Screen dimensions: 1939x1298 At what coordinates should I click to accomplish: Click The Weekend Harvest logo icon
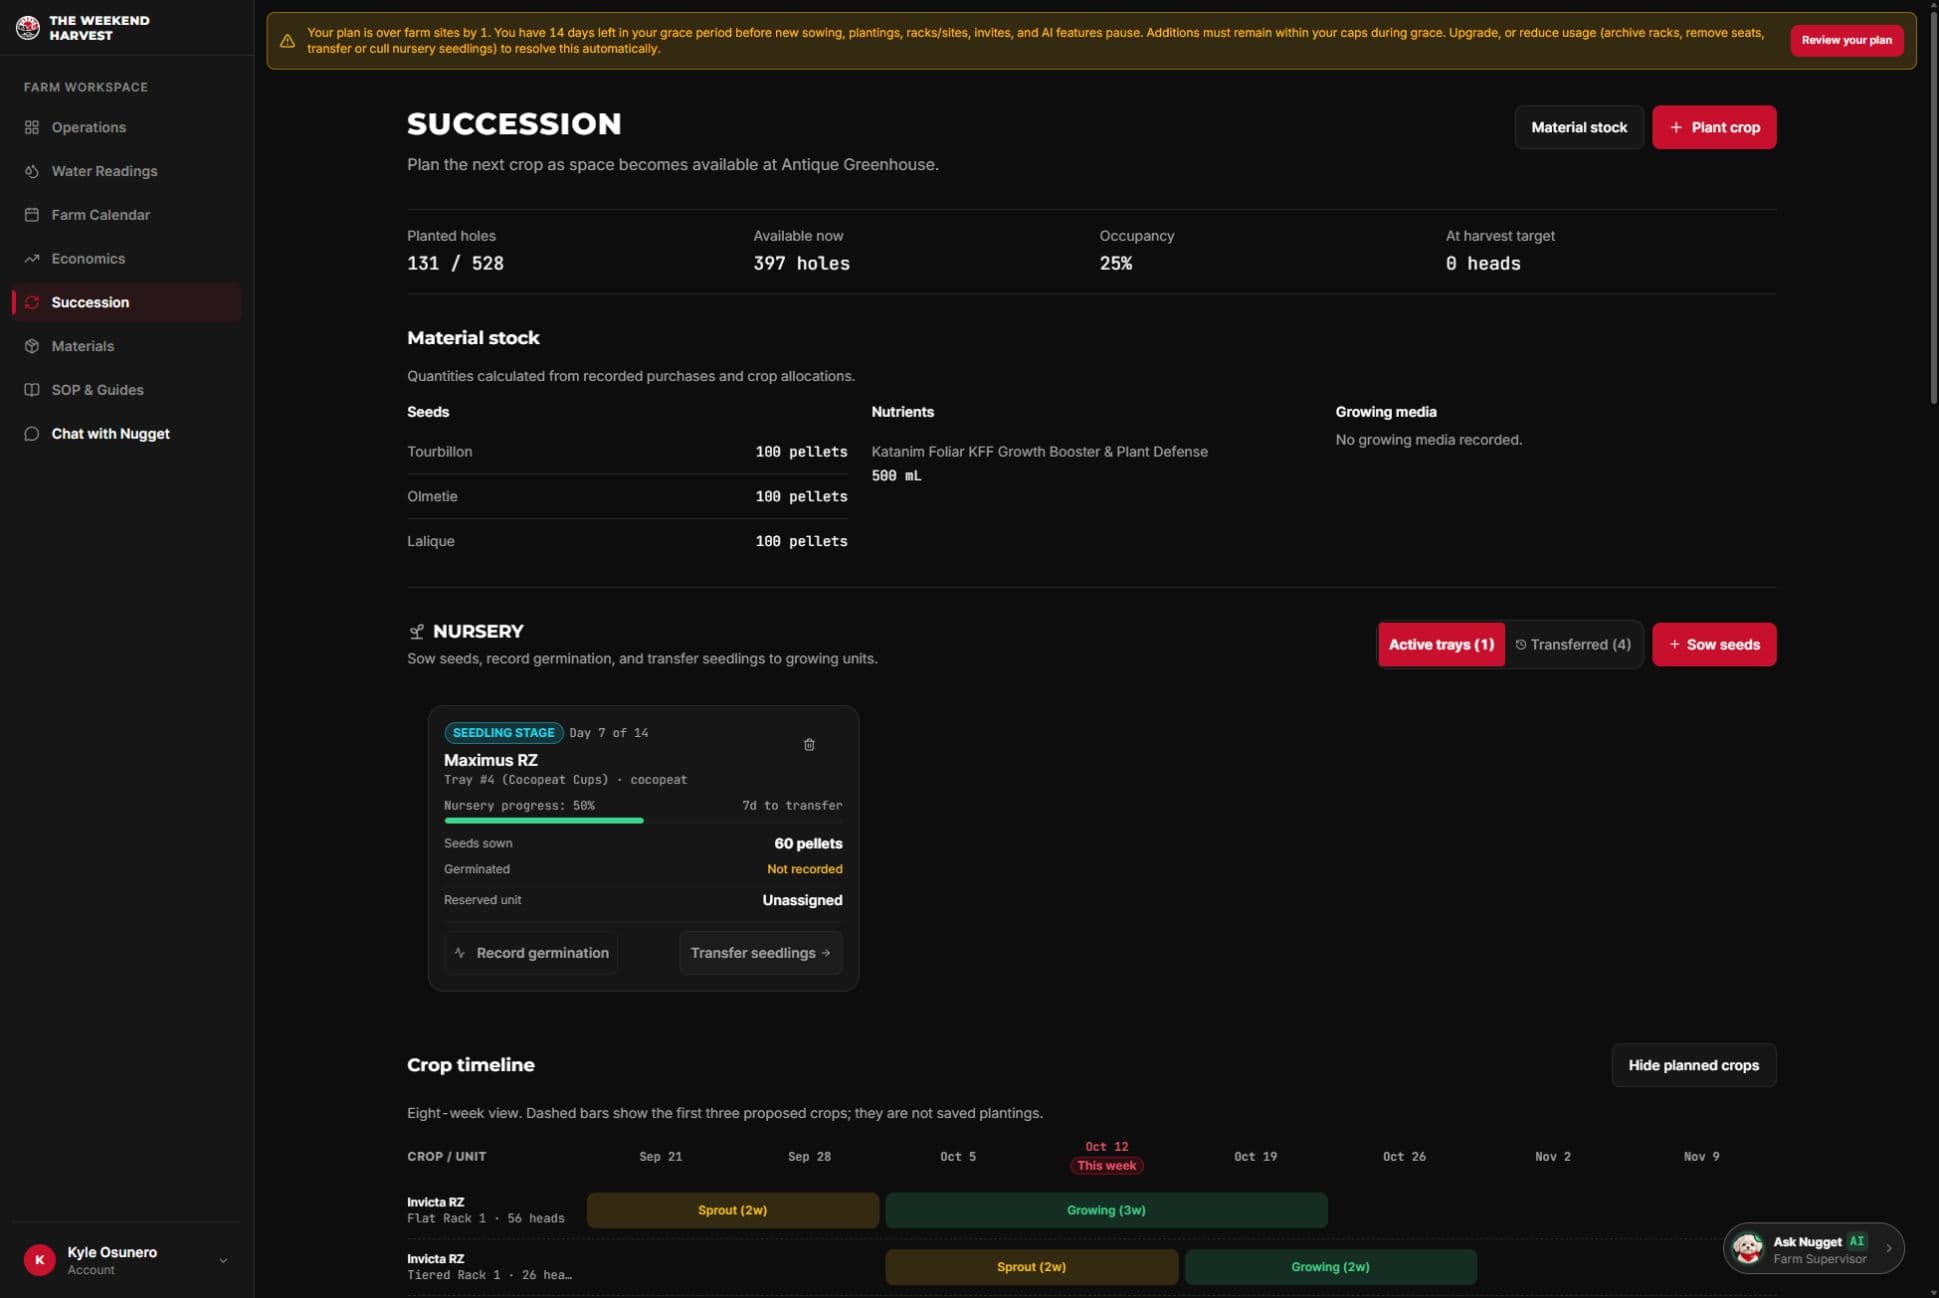[28, 27]
